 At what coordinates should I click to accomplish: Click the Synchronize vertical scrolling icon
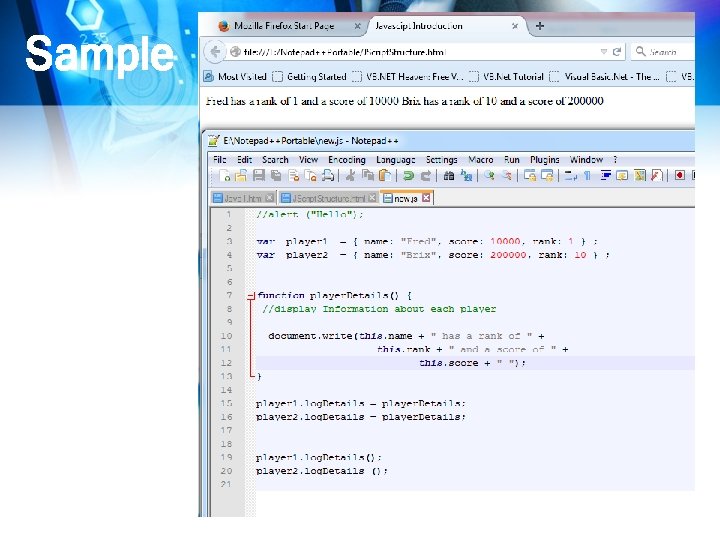coord(530,175)
